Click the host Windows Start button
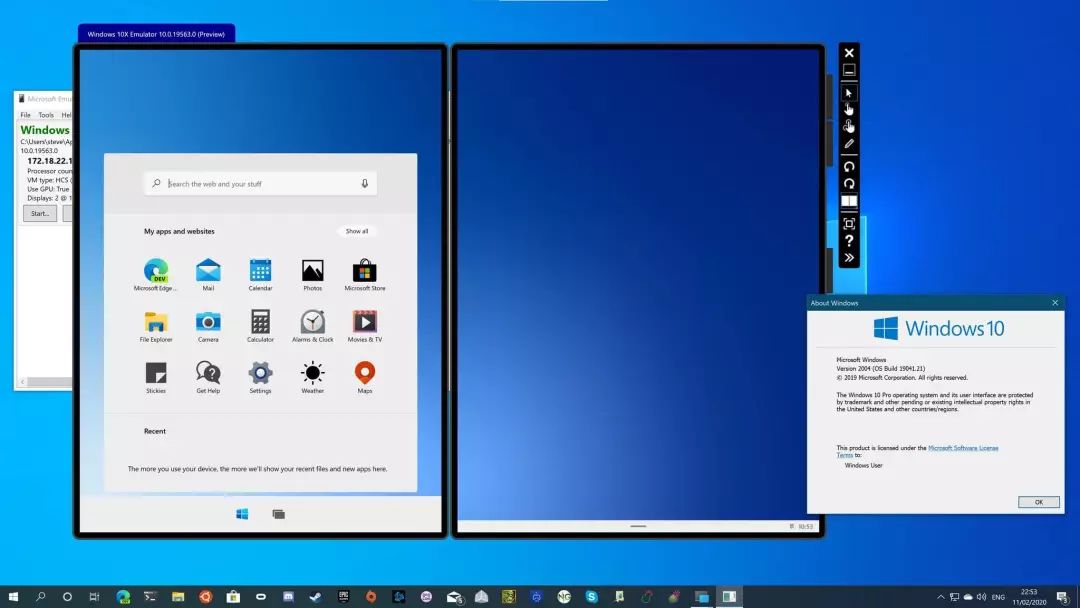 (x=13, y=596)
